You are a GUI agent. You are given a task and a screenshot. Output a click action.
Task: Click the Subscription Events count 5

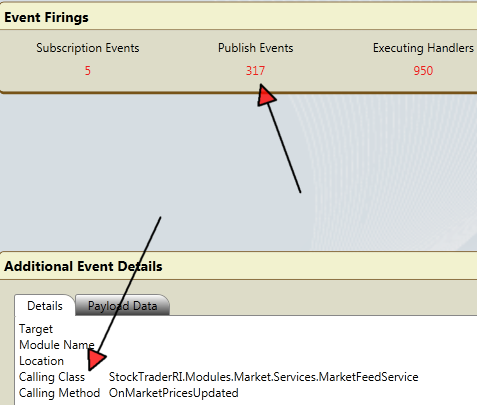(88, 71)
